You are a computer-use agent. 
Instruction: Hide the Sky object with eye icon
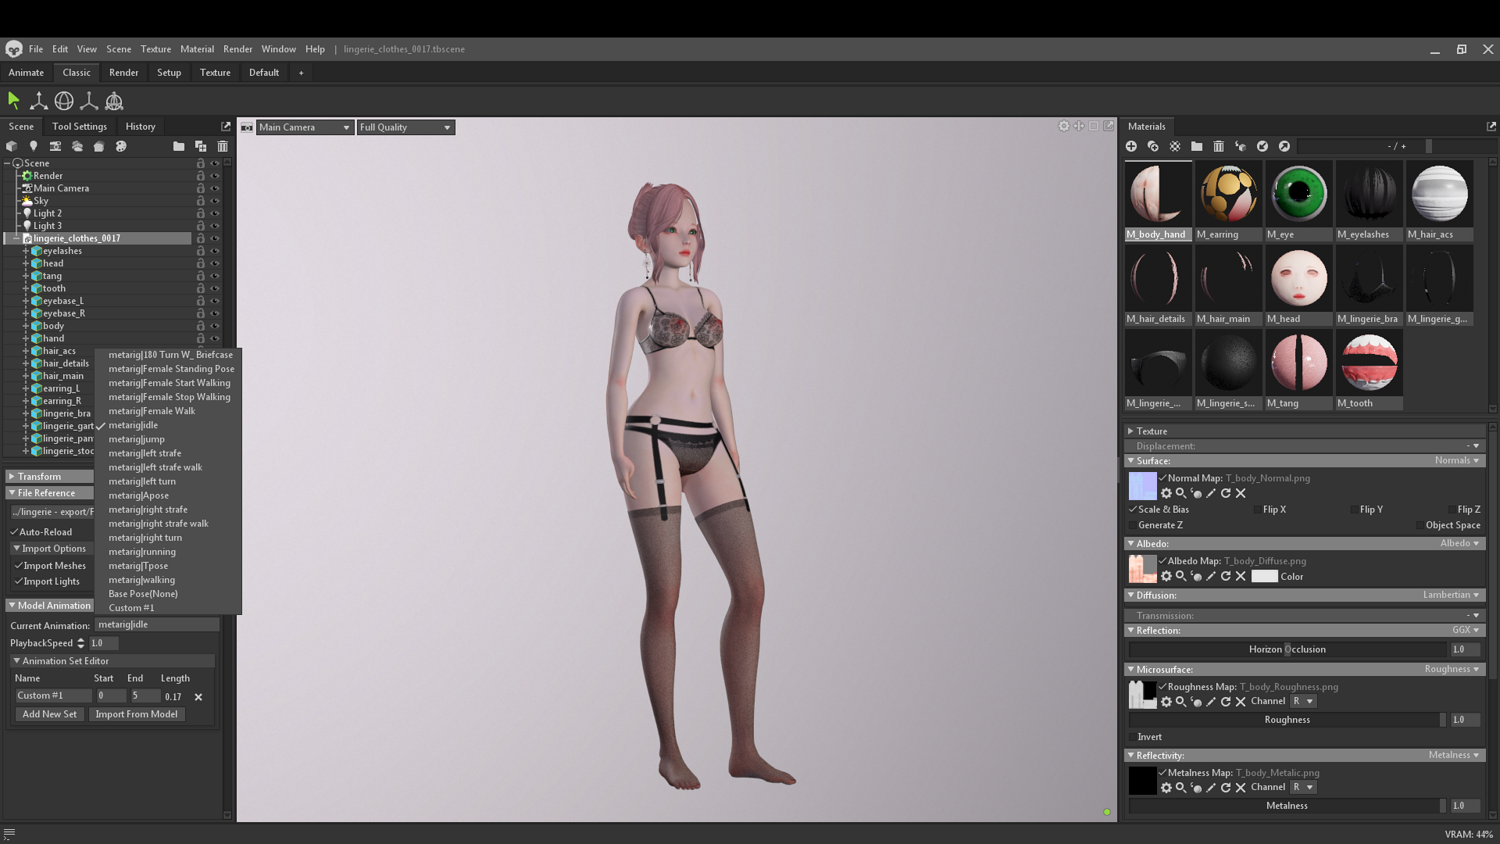(214, 201)
